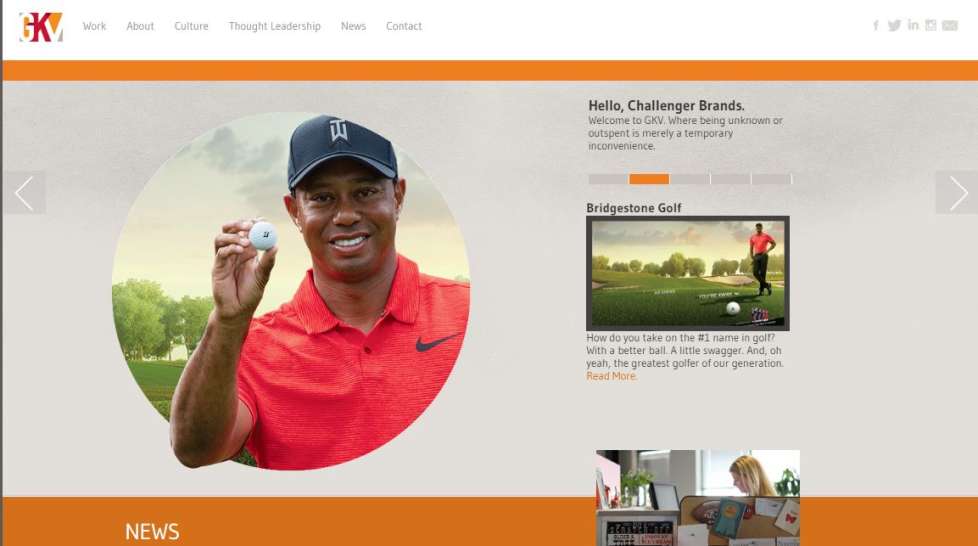
Task: Open the Bridgestone Golf video thumbnail
Action: pos(687,273)
